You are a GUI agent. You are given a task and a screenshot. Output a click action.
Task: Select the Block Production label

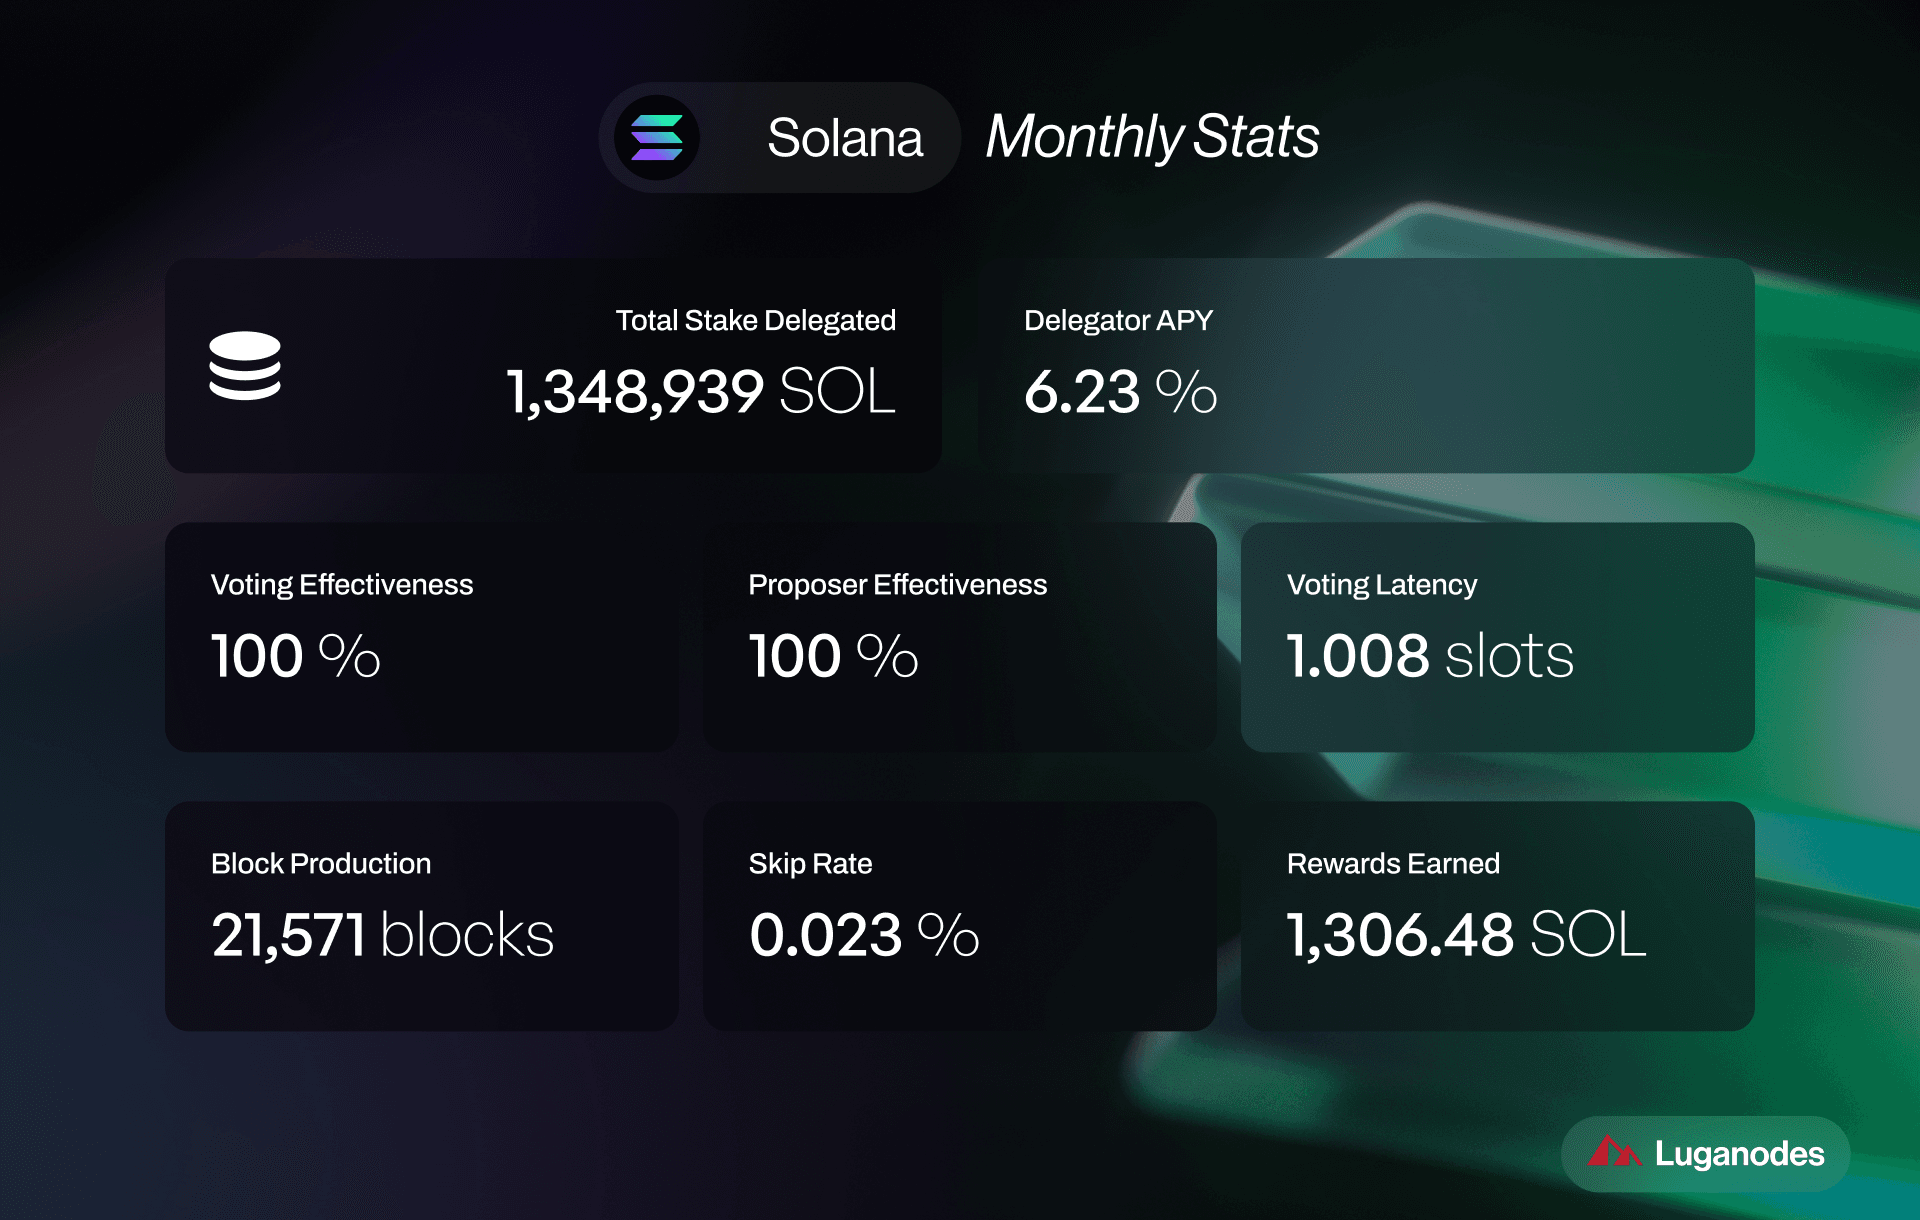point(321,864)
